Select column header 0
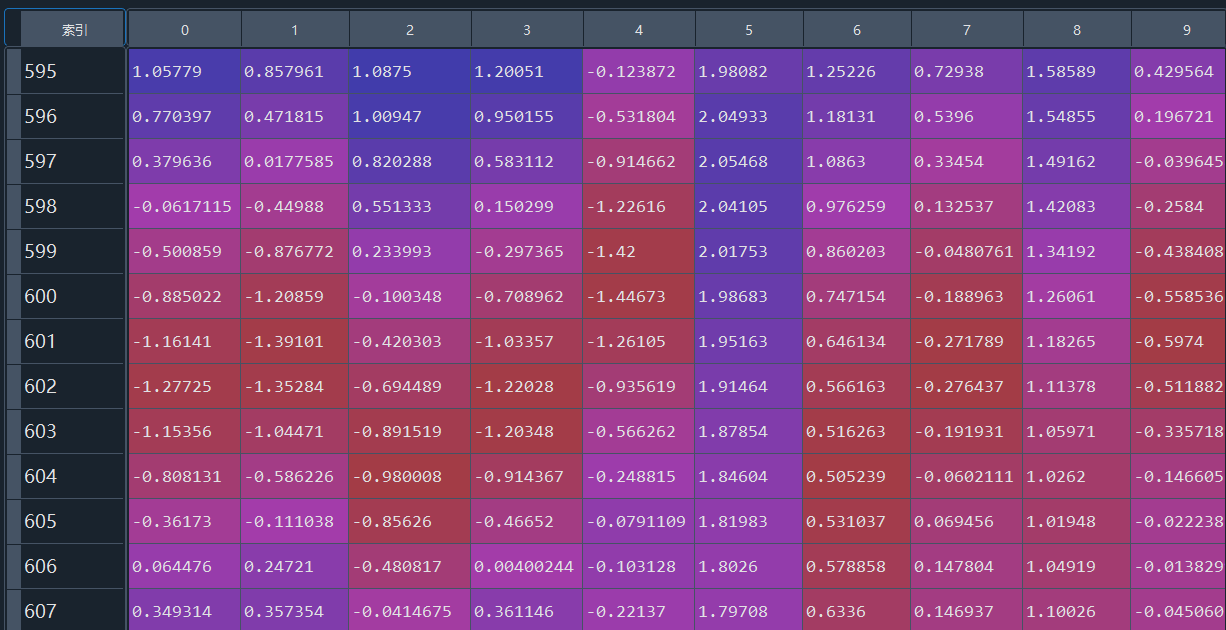1226x630 pixels. point(185,30)
